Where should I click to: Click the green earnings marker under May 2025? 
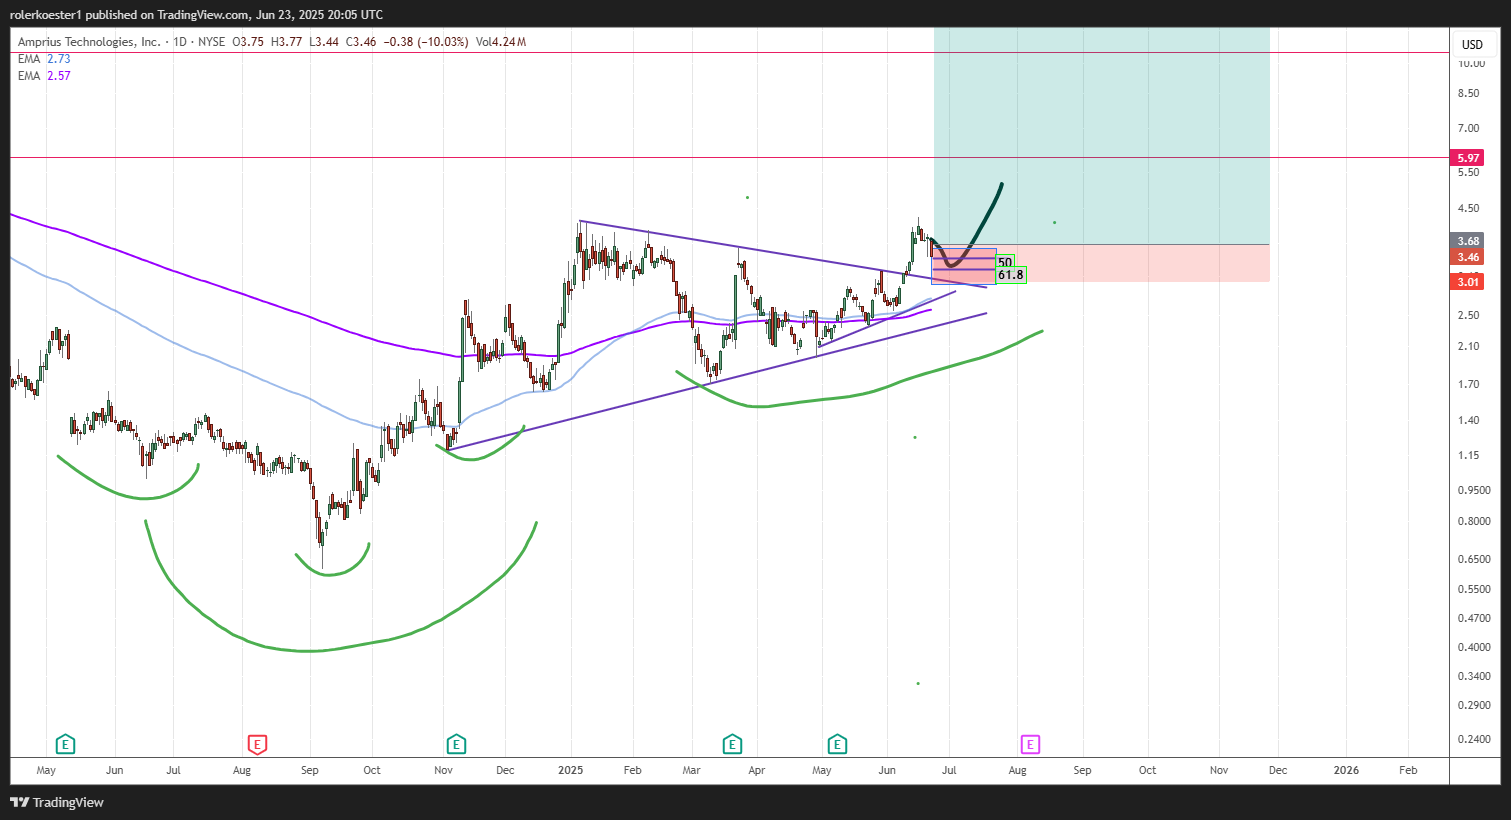tap(838, 744)
